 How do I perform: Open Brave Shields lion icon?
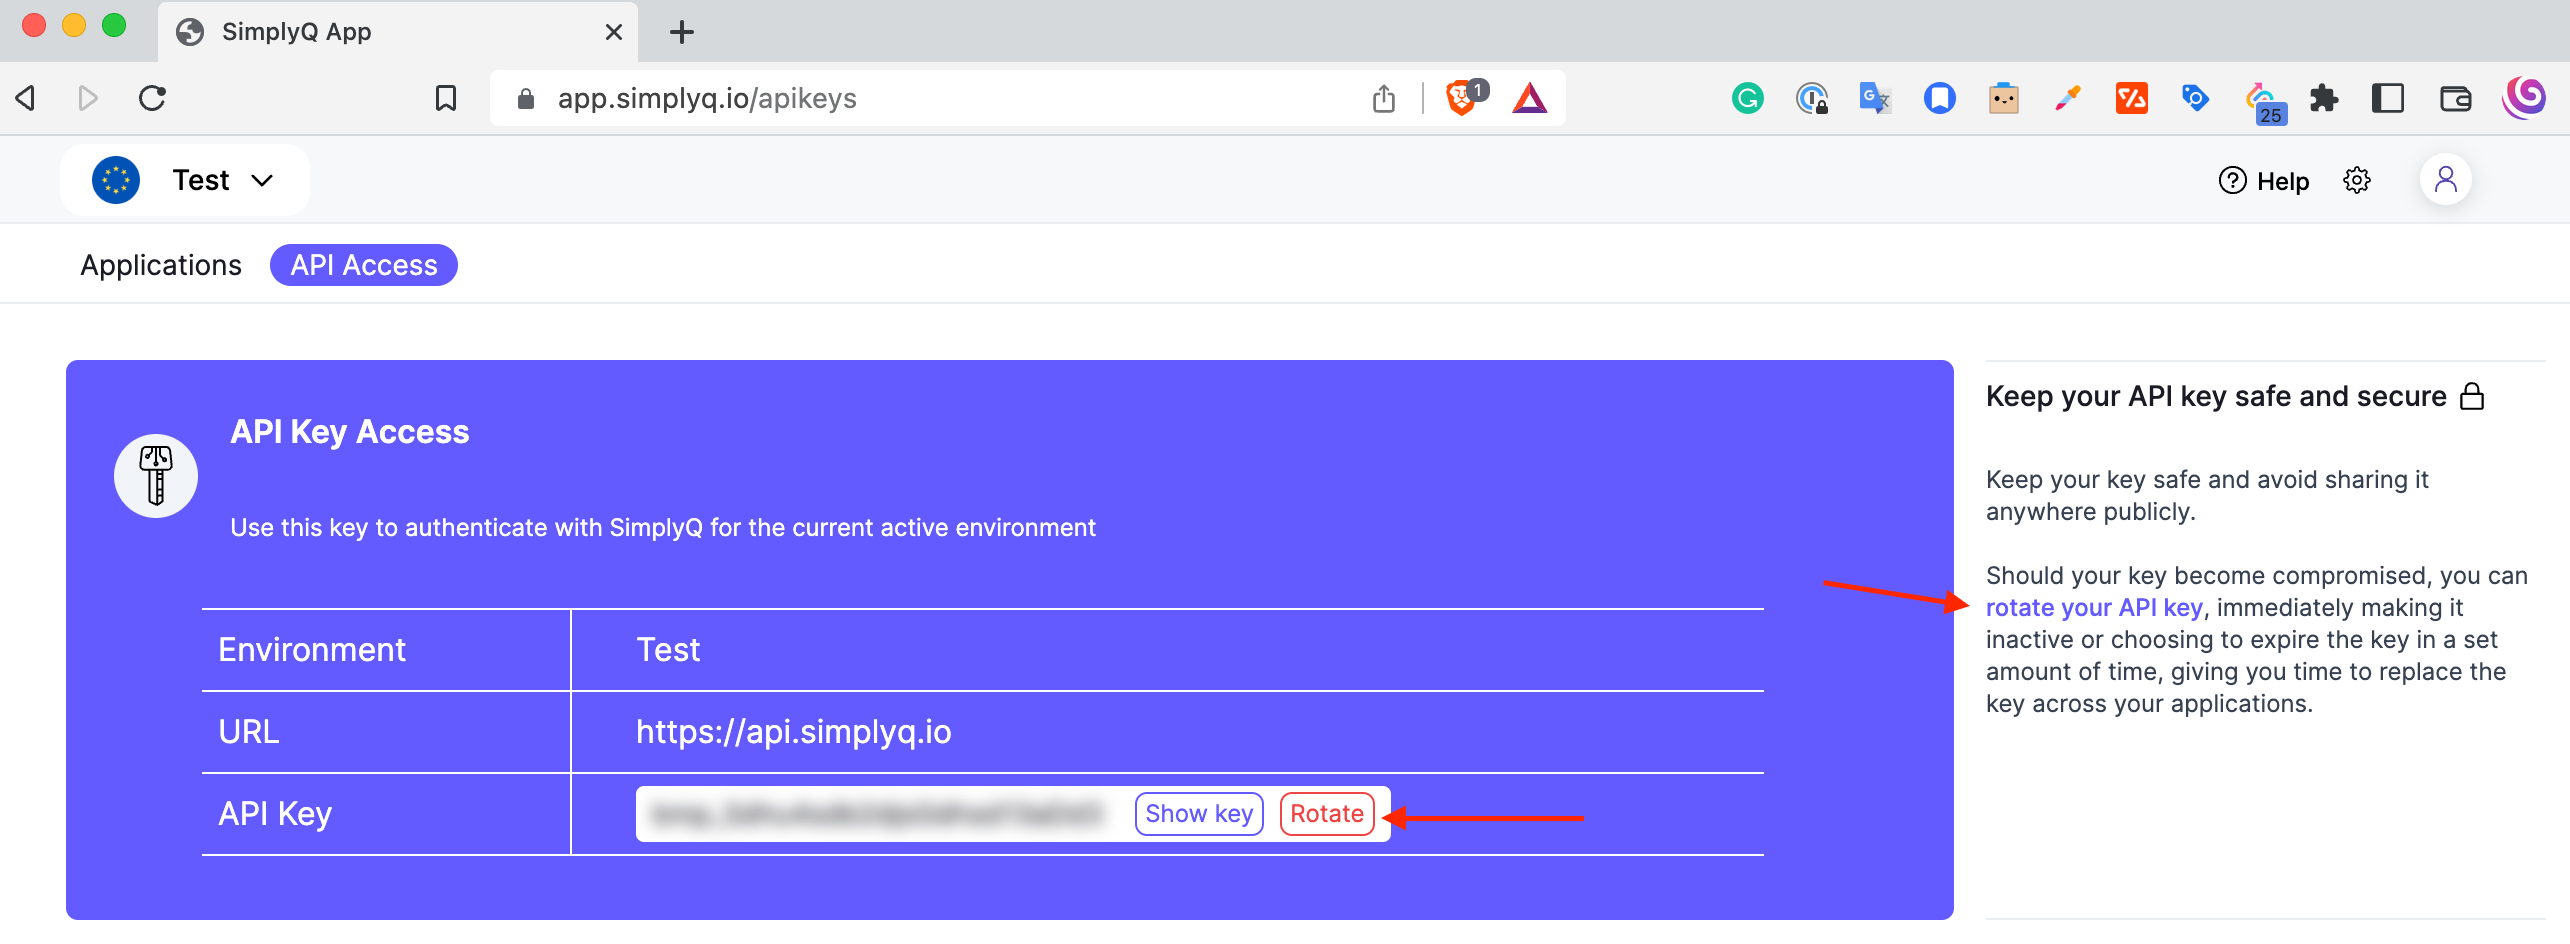click(1464, 97)
